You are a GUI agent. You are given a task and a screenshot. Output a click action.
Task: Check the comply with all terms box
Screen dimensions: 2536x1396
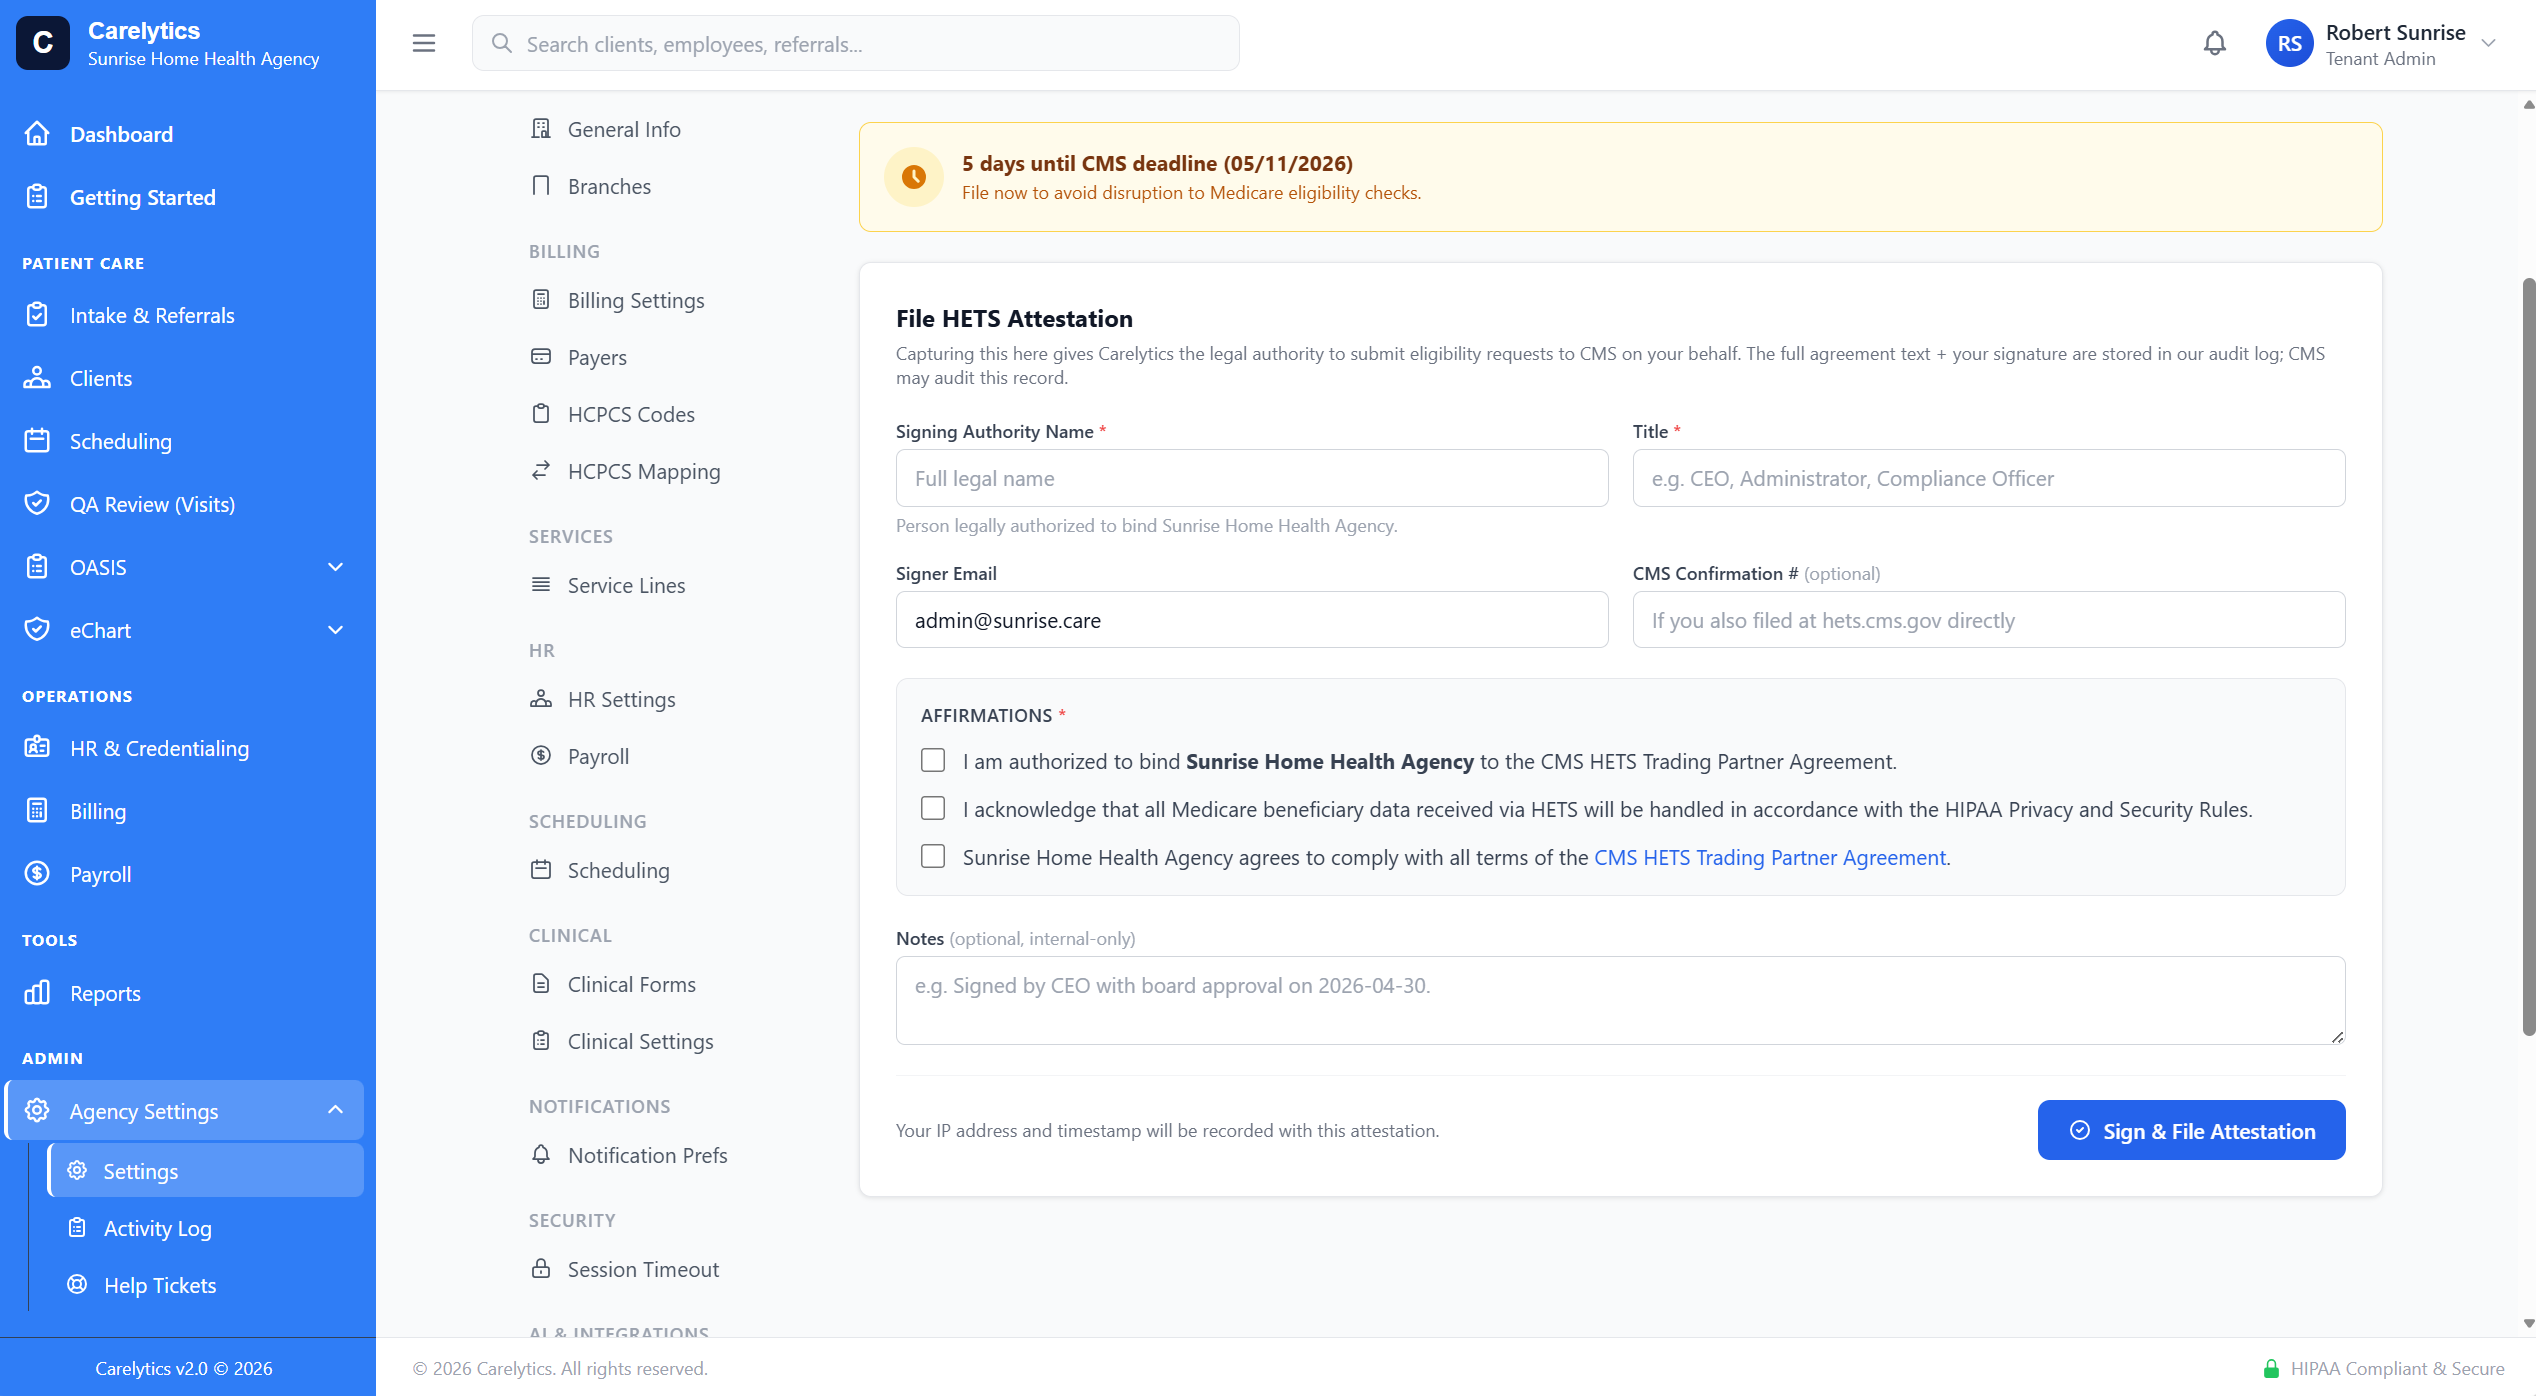pyautogui.click(x=933, y=856)
